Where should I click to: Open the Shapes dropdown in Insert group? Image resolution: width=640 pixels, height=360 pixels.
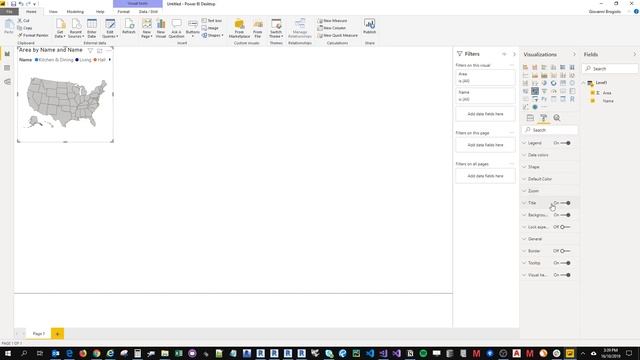tap(213, 36)
